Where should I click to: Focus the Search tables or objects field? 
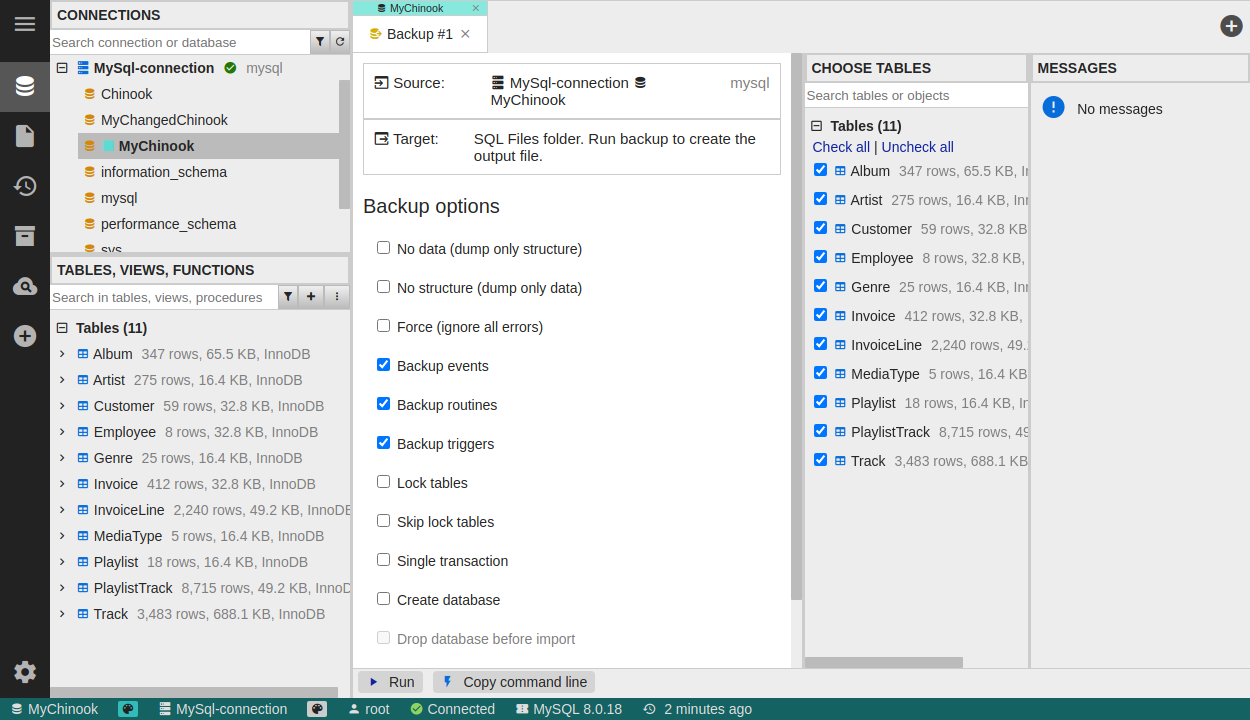[x=915, y=96]
